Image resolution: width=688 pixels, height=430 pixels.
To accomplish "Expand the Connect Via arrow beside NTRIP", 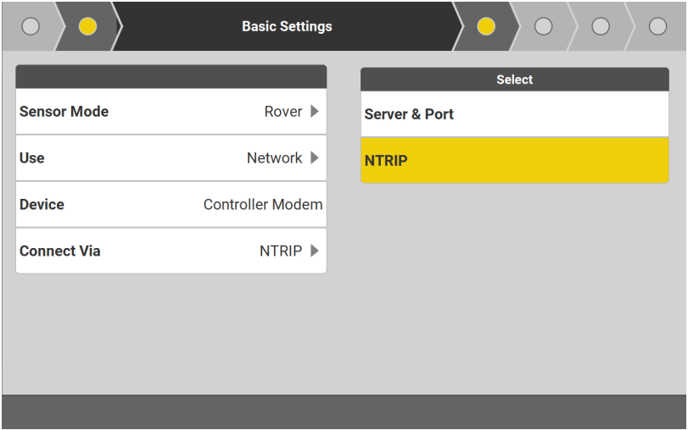I will (x=314, y=251).
